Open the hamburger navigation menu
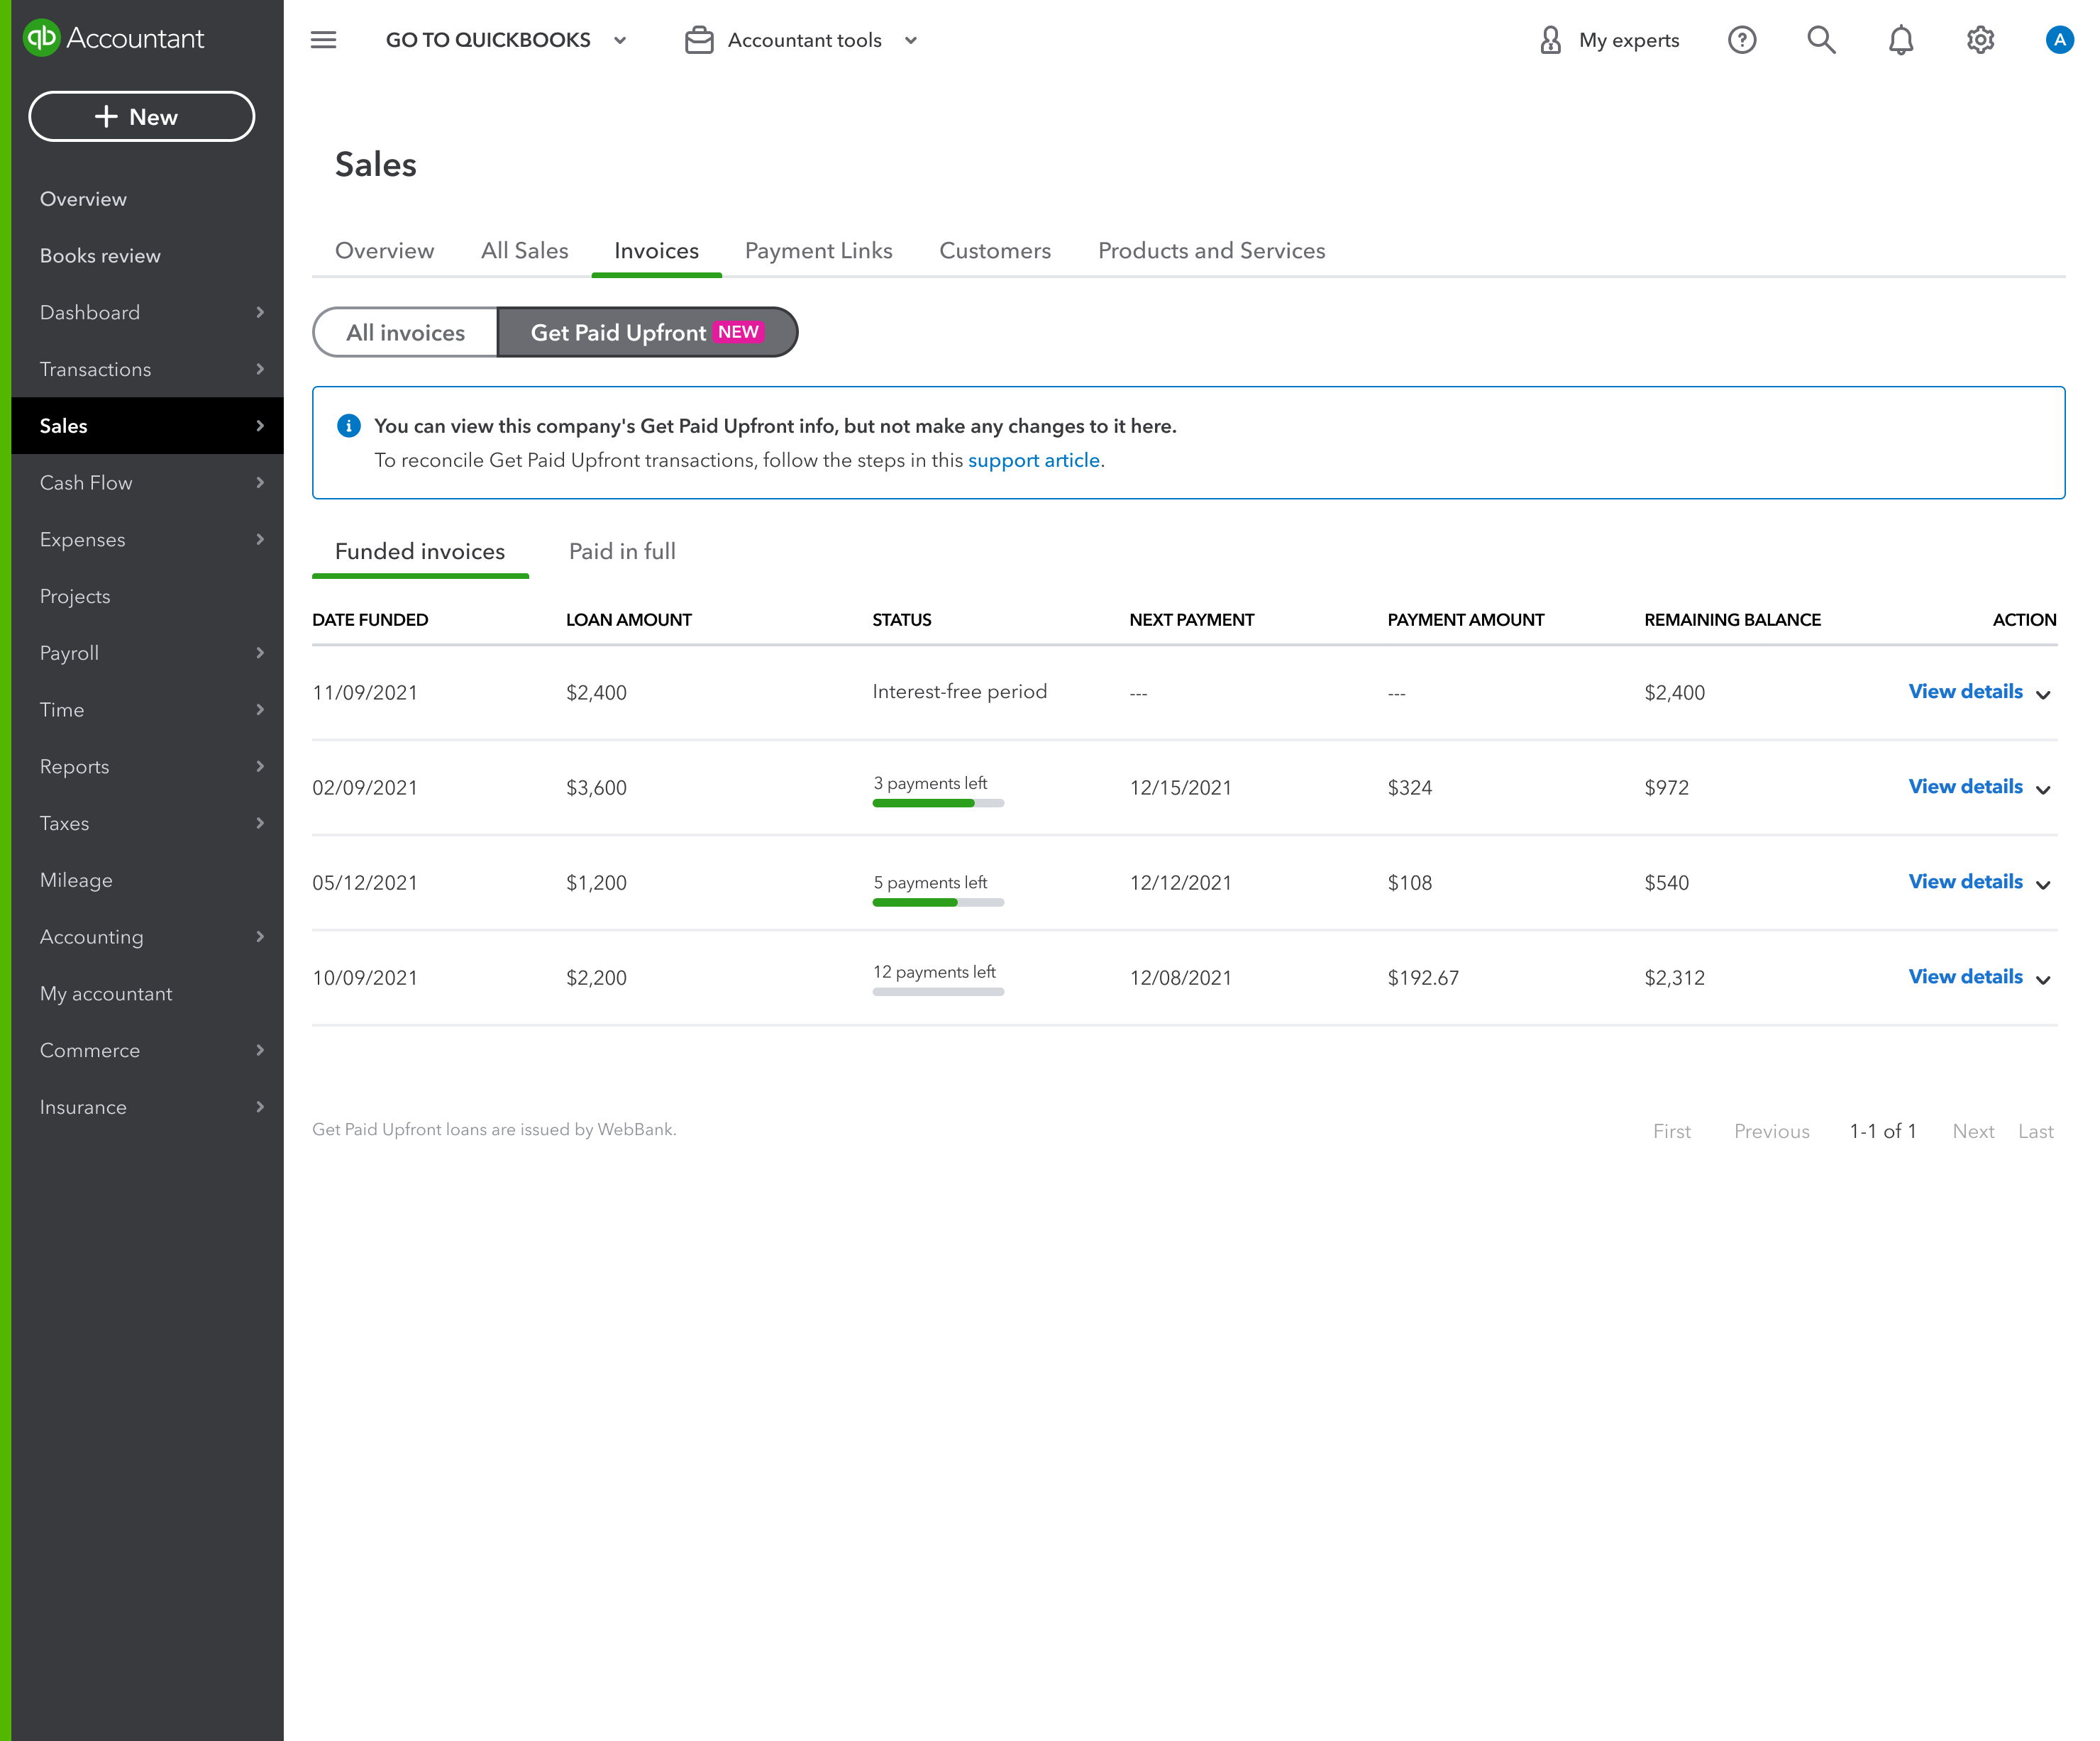This screenshot has width=2100, height=1741. click(323, 40)
